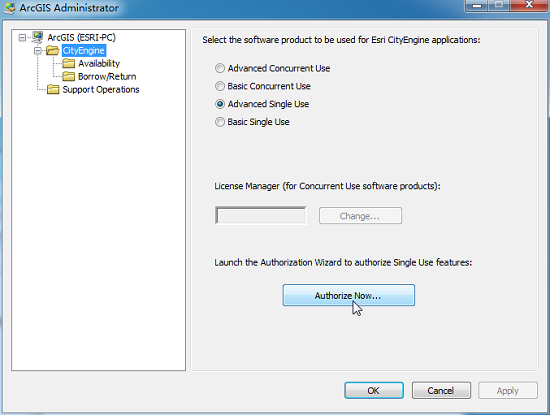Image resolution: width=550 pixels, height=415 pixels.
Task: Open the Availability tree item
Action: coord(99,63)
